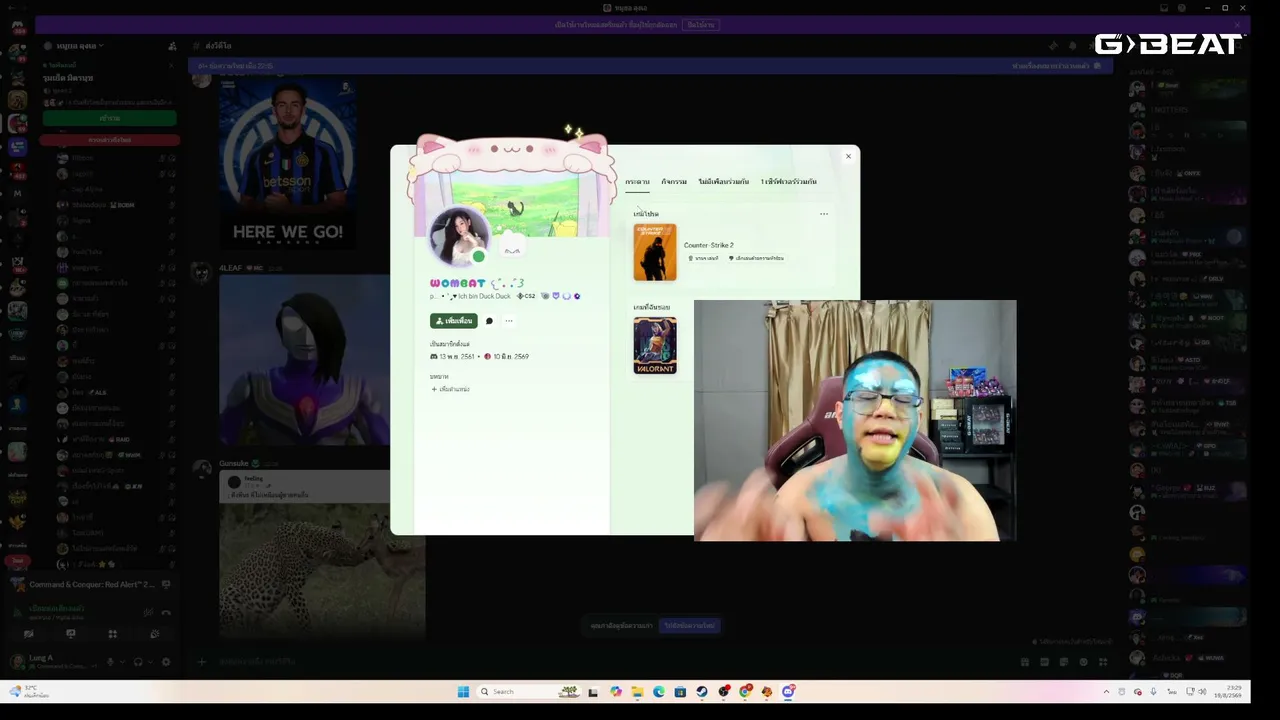Click the taskbar Search box
Viewport: 1280px width, 720px height.
[528, 692]
